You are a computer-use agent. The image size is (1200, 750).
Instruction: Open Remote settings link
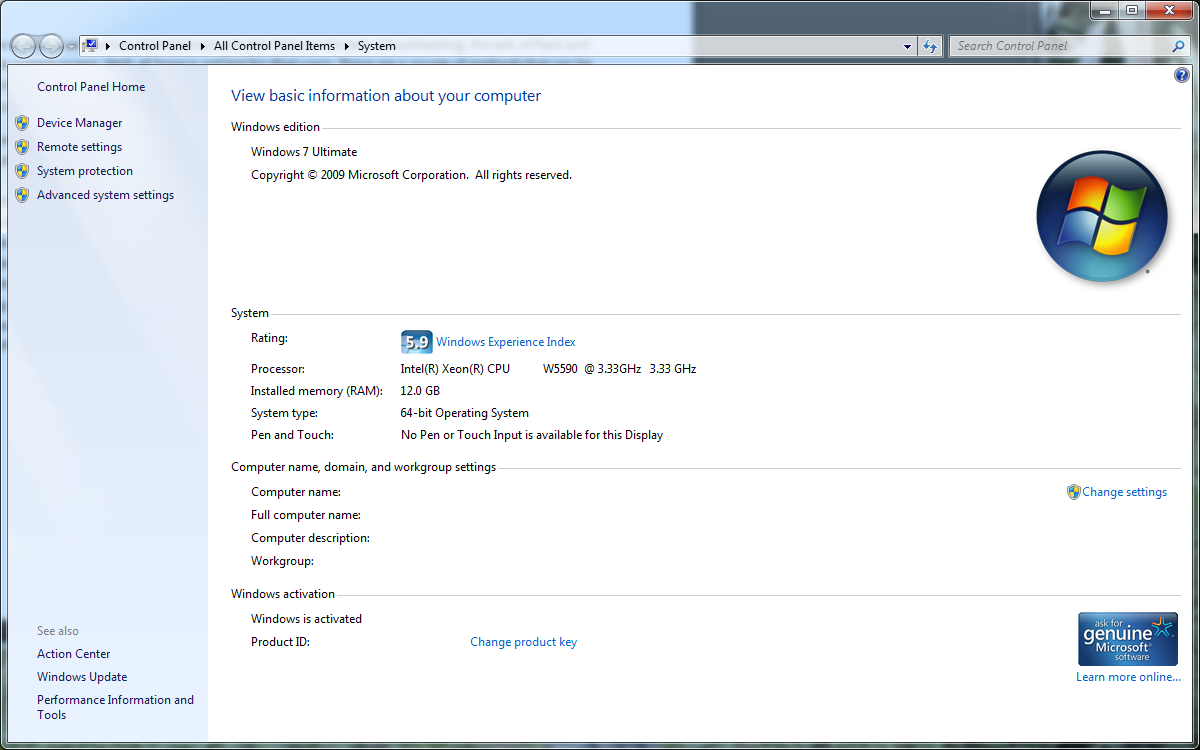[79, 147]
